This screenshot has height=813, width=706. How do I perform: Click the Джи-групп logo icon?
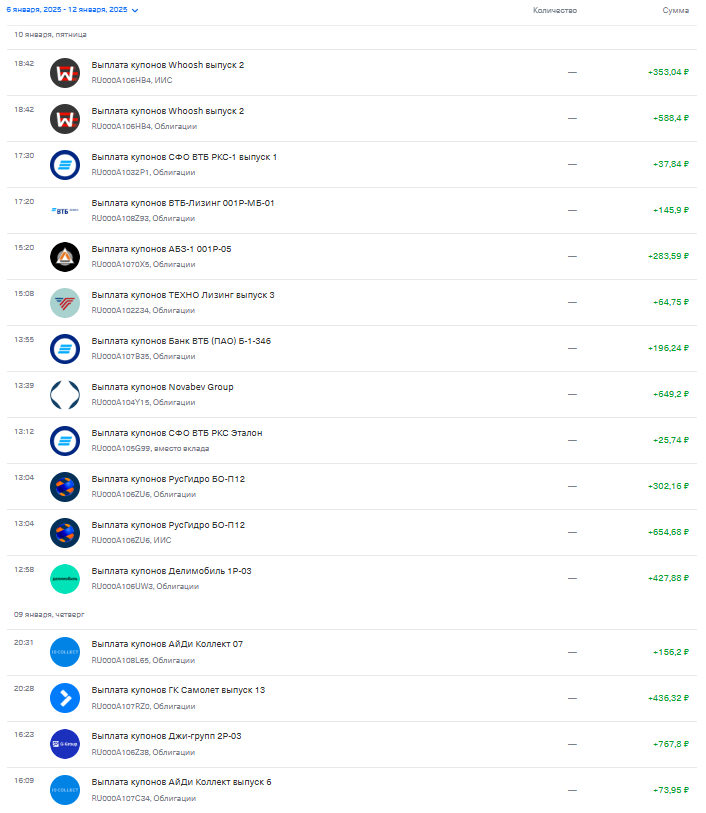tap(65, 744)
